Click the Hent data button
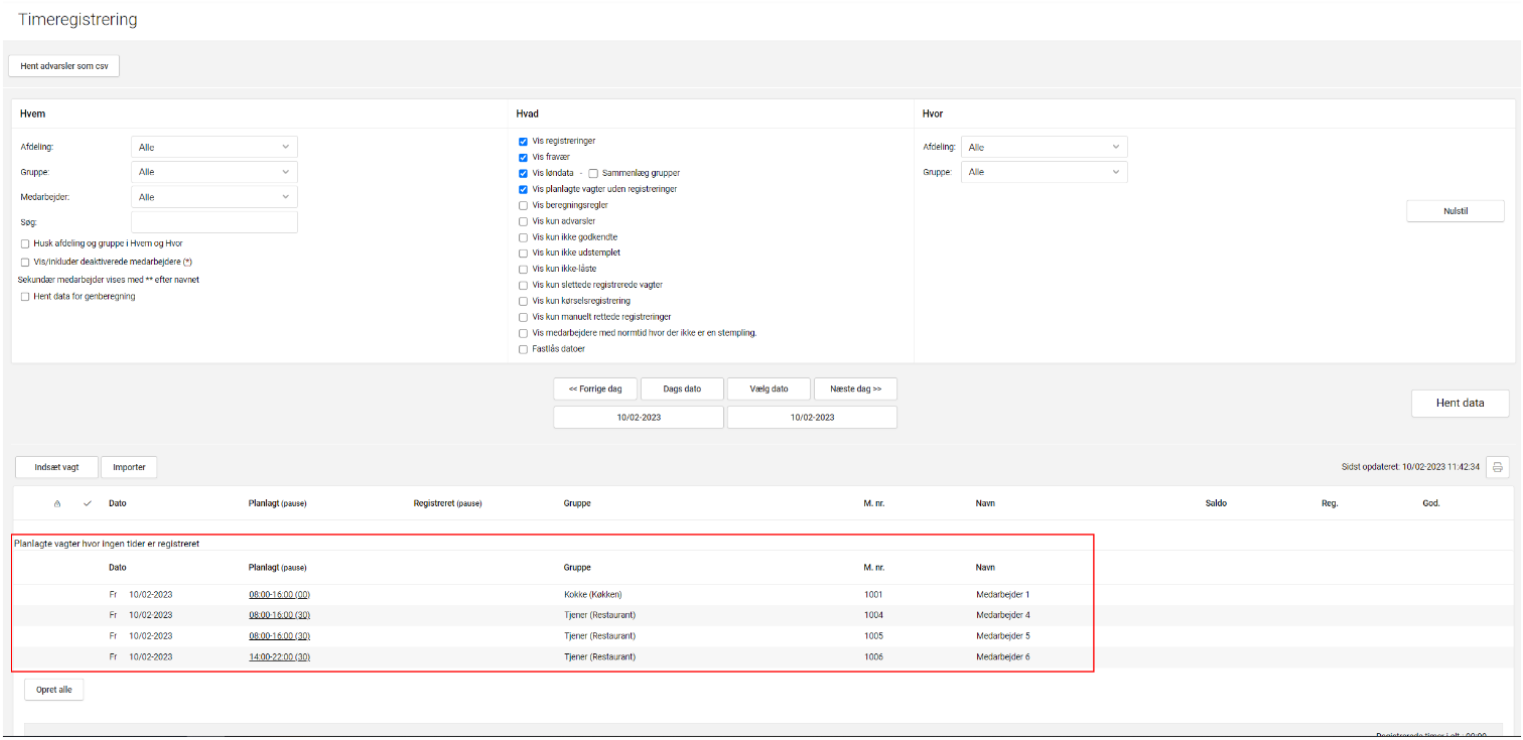Viewport: 1523px width, 740px height. pos(1459,403)
